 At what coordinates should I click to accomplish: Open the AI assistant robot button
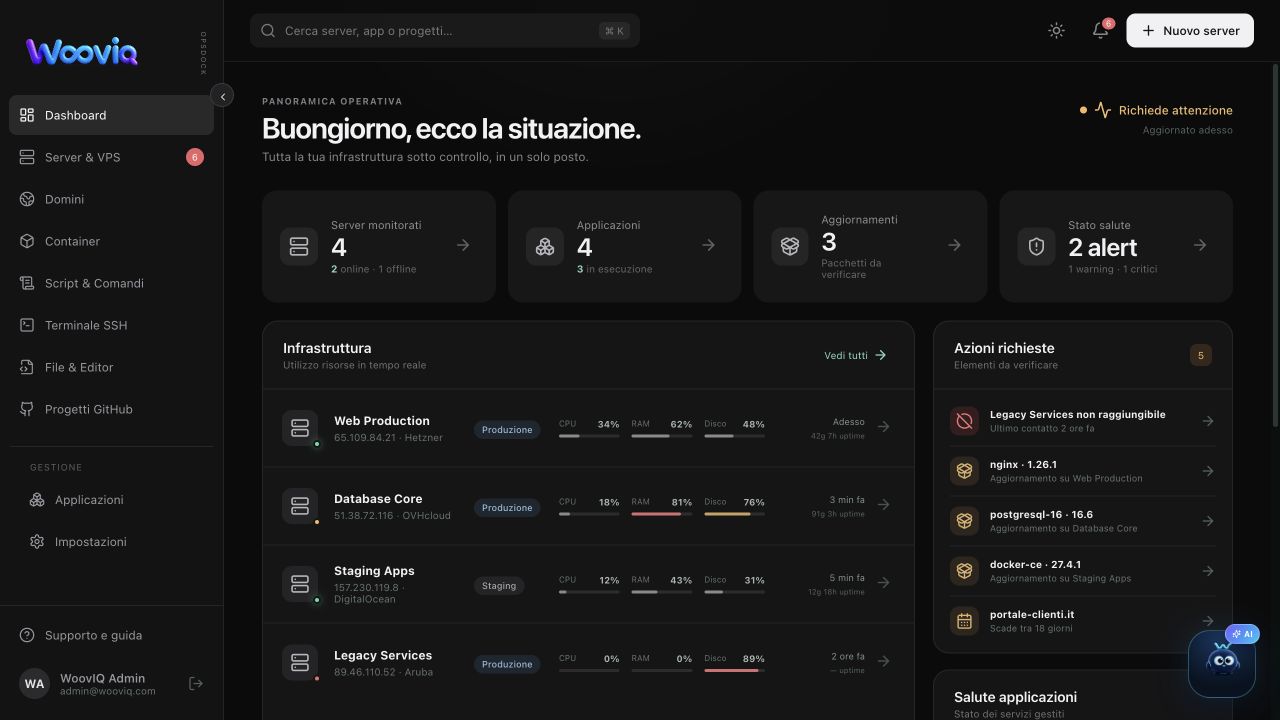pyautogui.click(x=1222, y=663)
